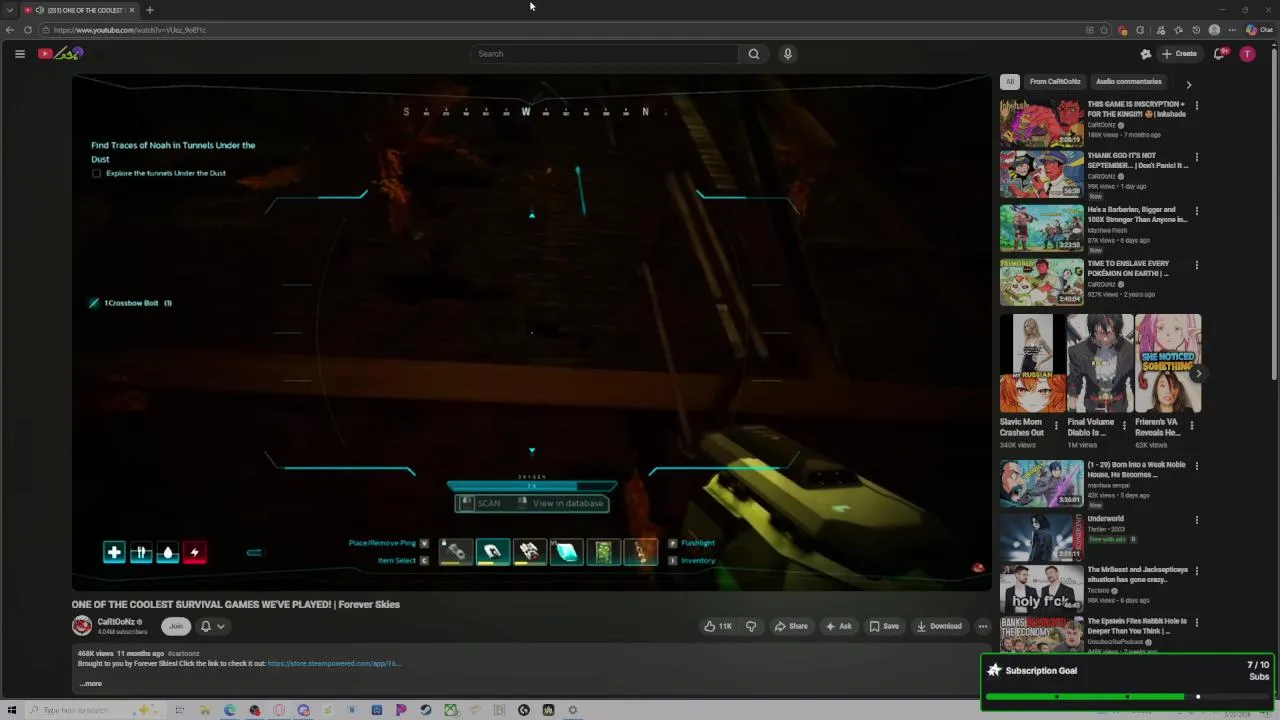Screen dimensions: 1280x720
Task: Open 'MrBeast and Jacksepticeye situation' video title
Action: click(x=1137, y=575)
